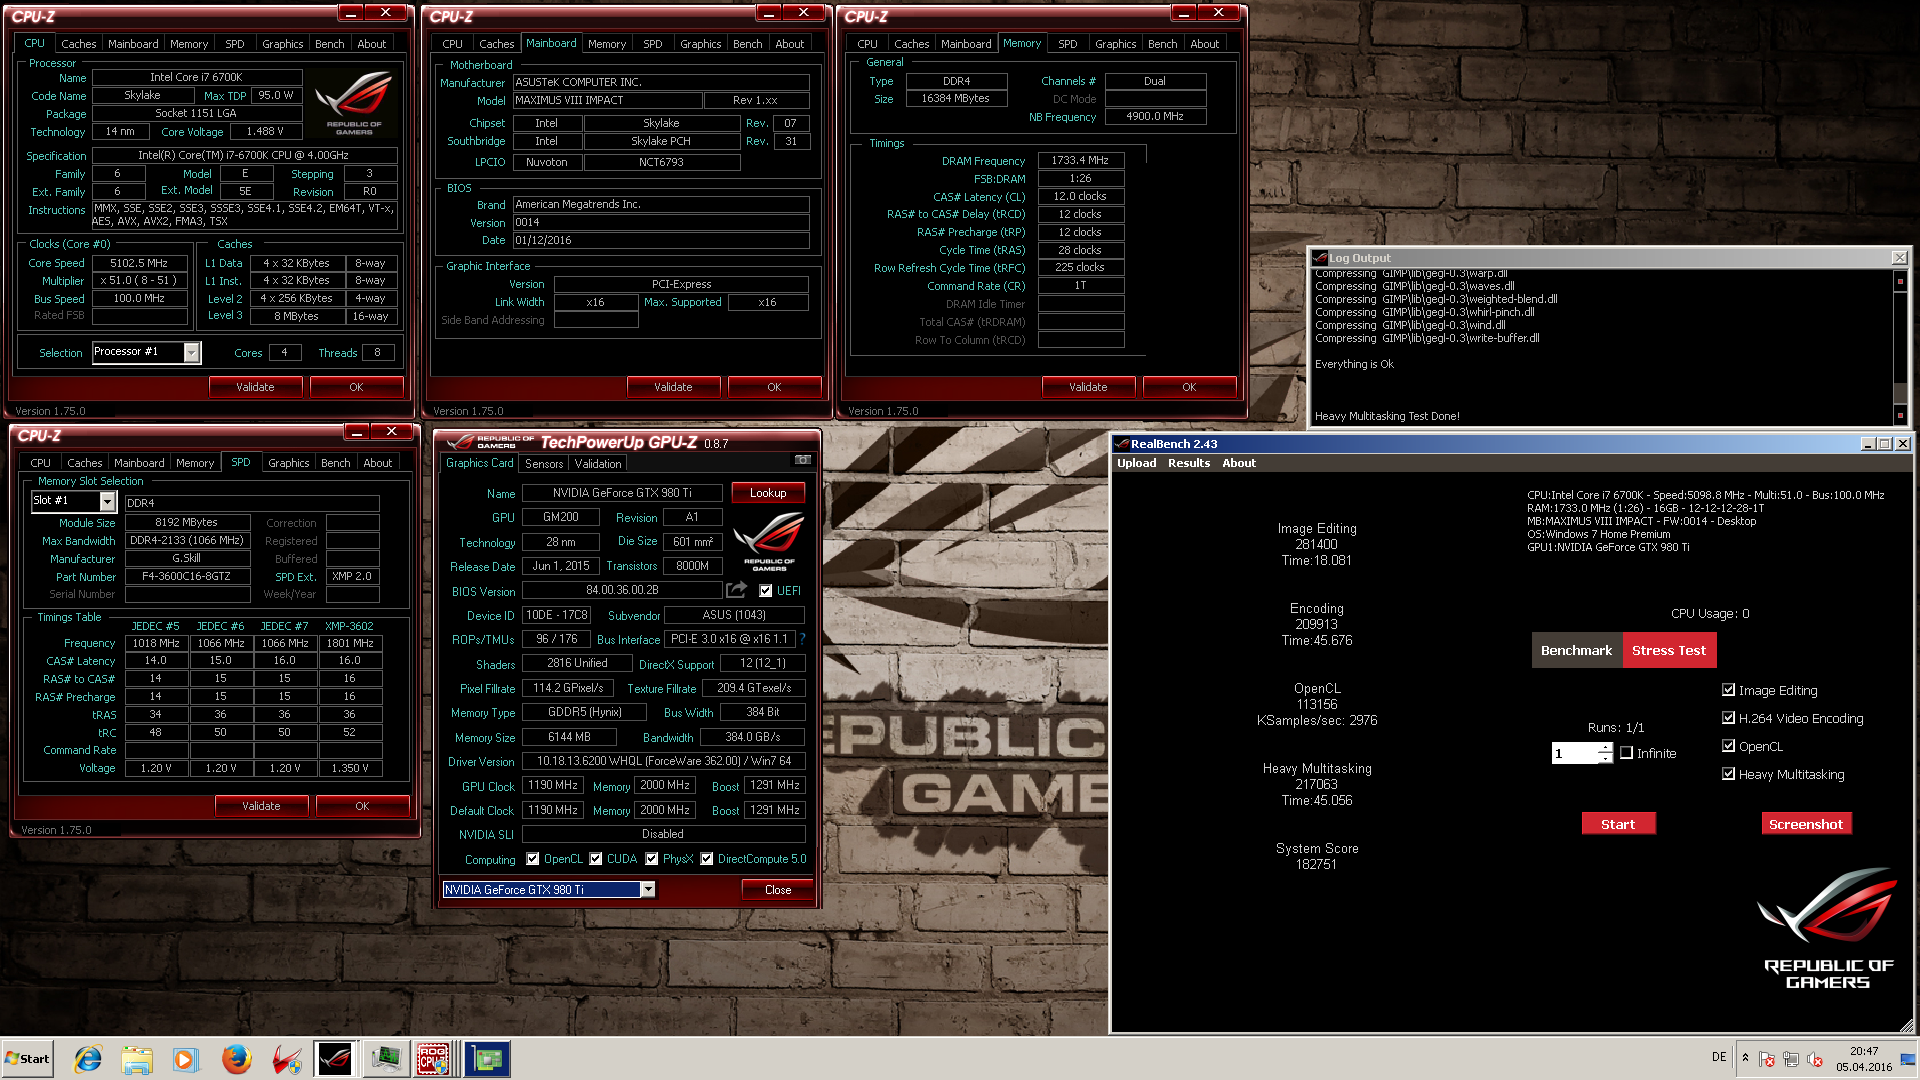Click the Runs number input field
This screenshot has width=1920, height=1080.
1575,753
